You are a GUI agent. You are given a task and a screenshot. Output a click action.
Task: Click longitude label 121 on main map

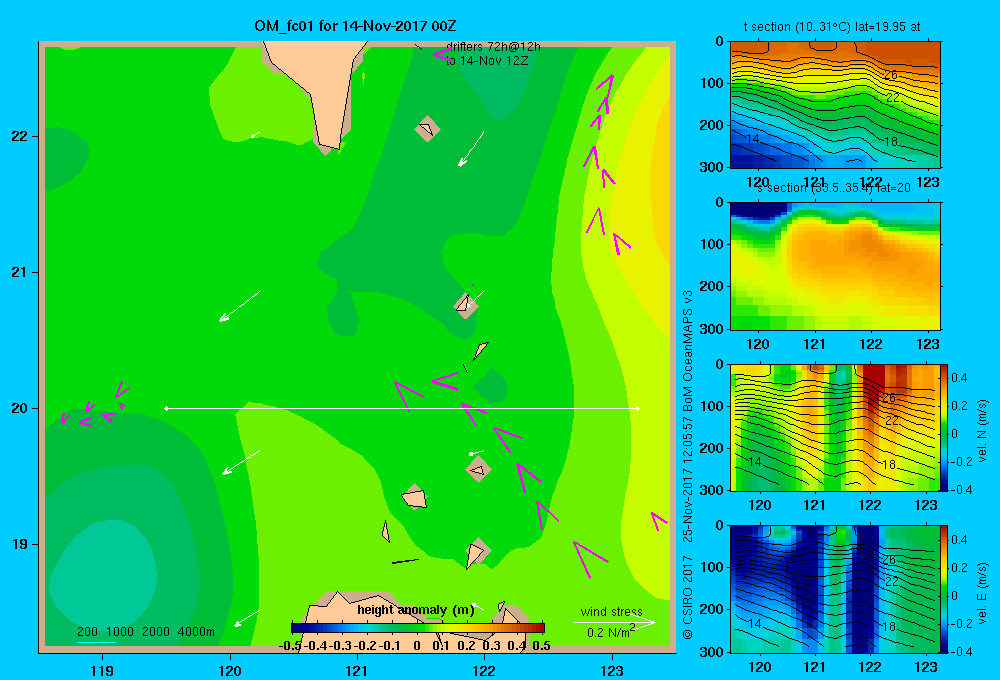(357, 670)
